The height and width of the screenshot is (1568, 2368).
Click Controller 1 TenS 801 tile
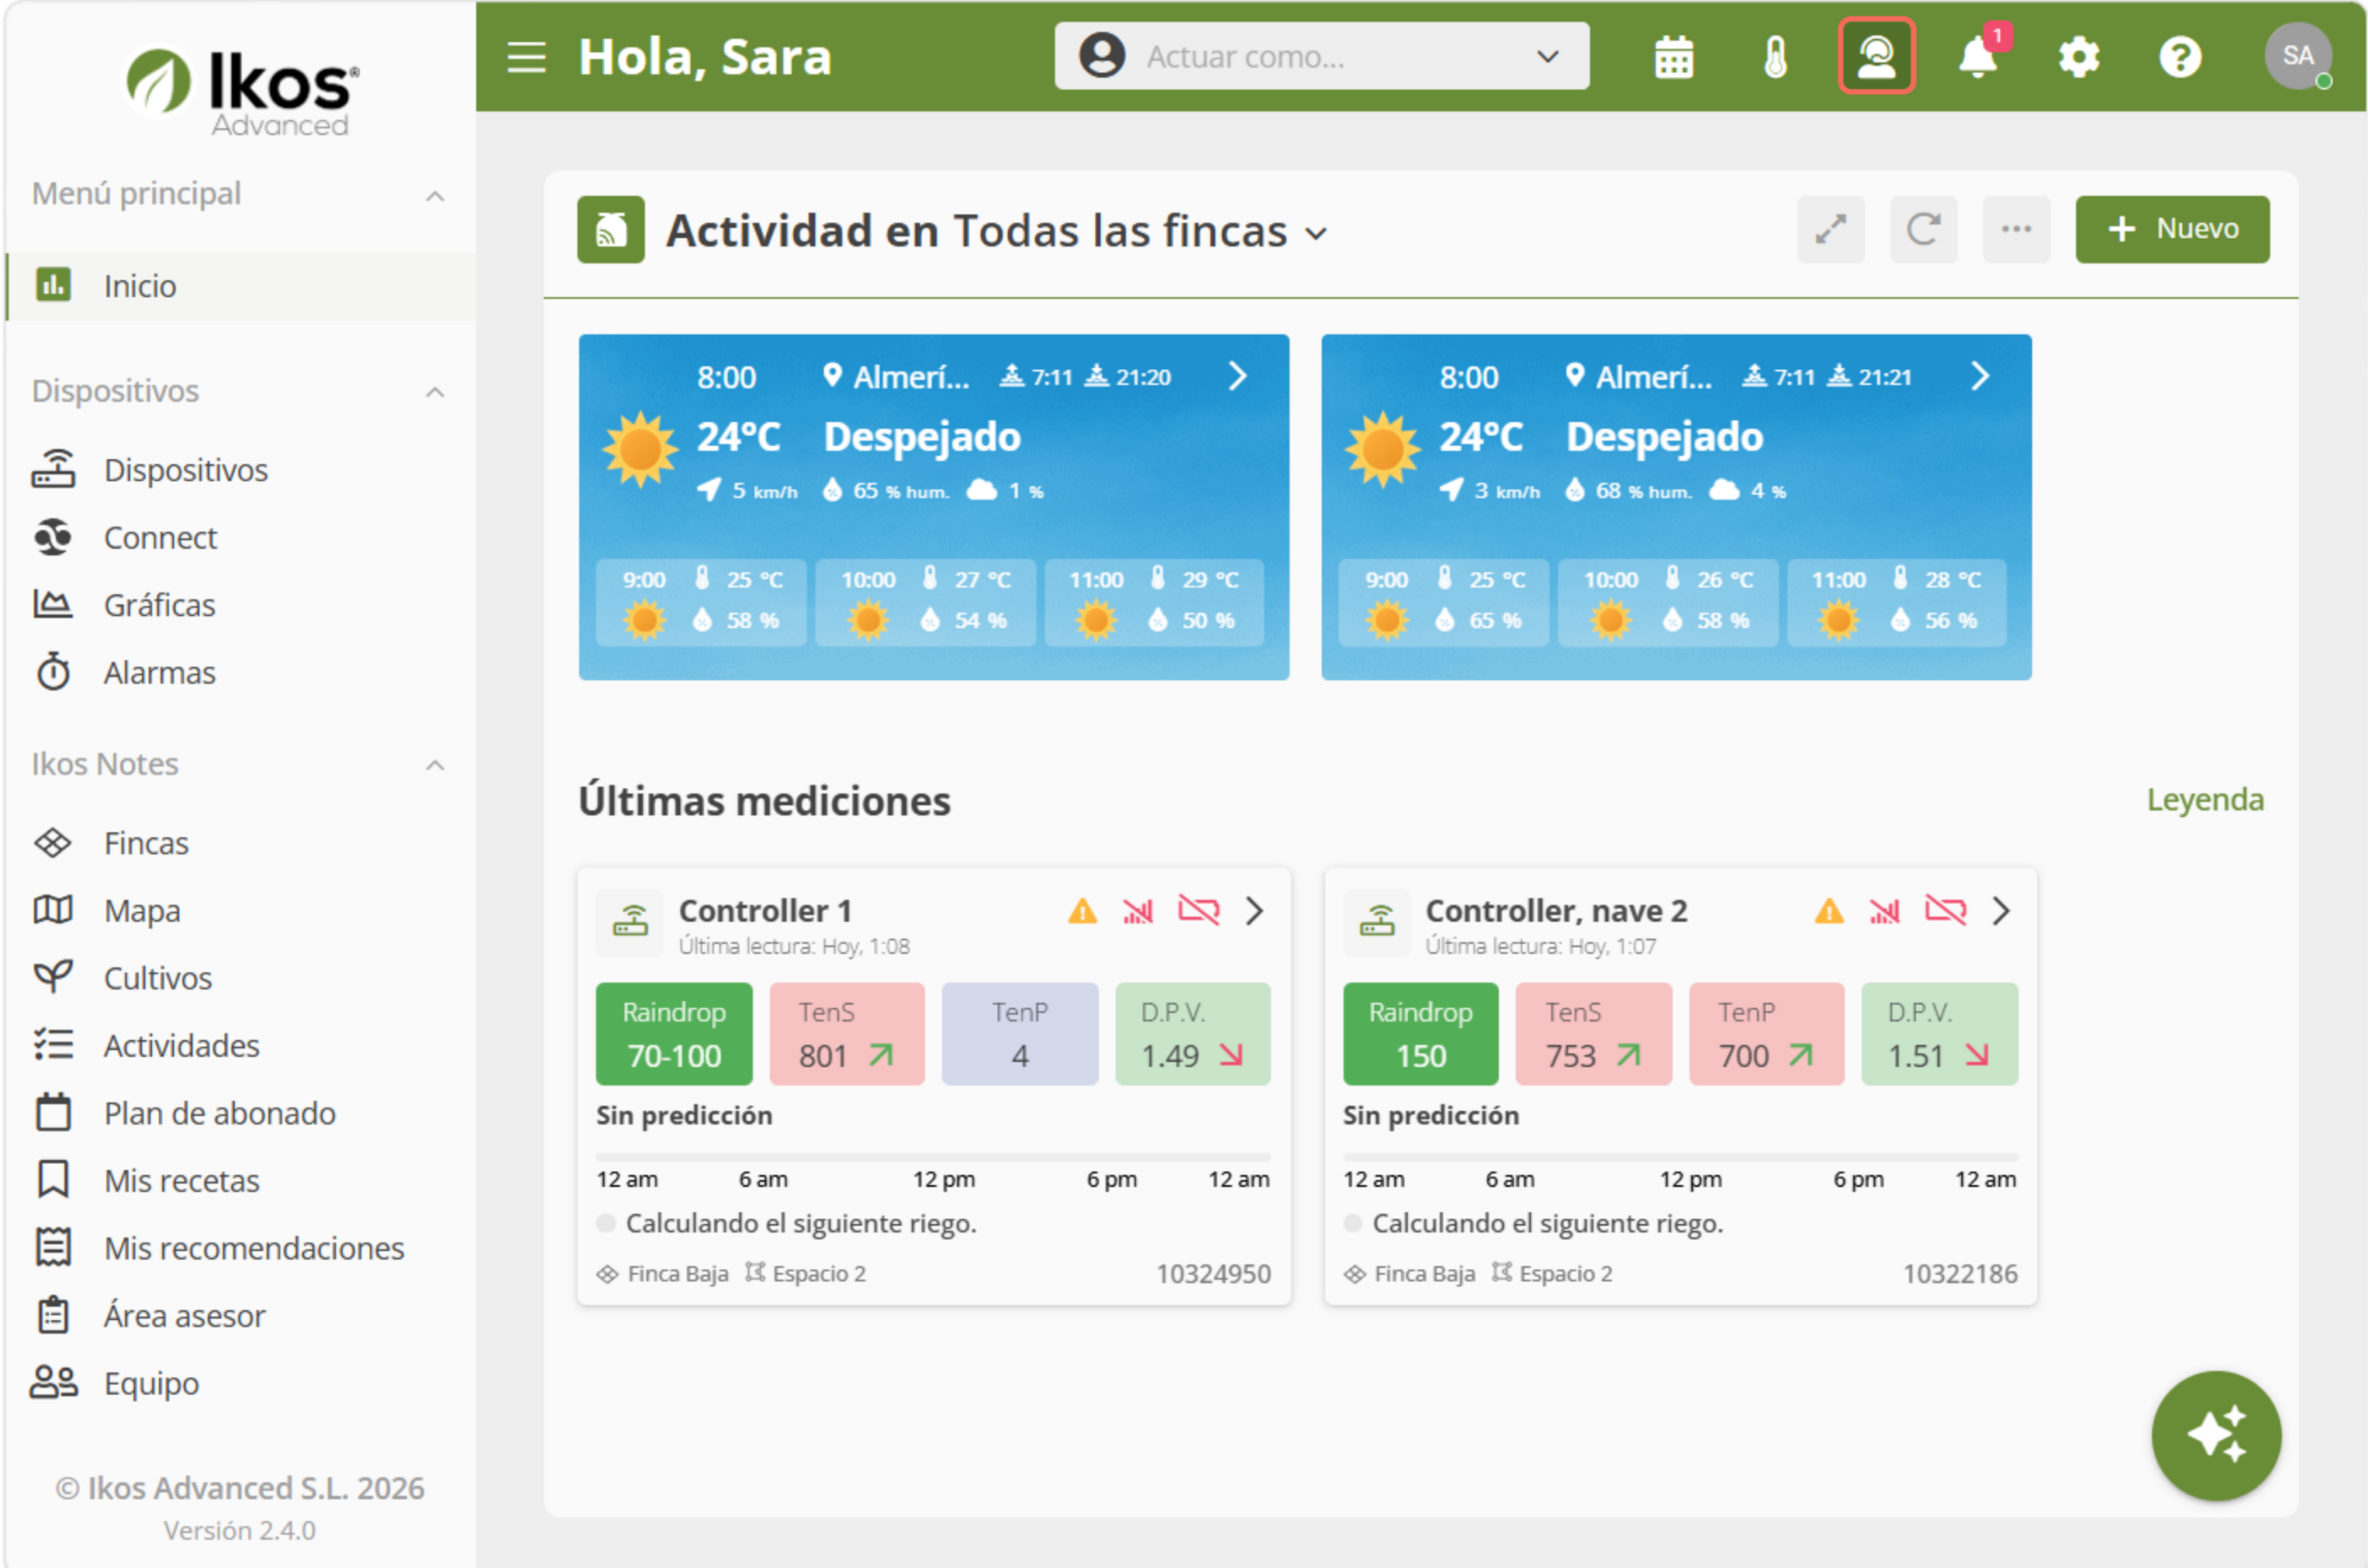coord(847,1034)
